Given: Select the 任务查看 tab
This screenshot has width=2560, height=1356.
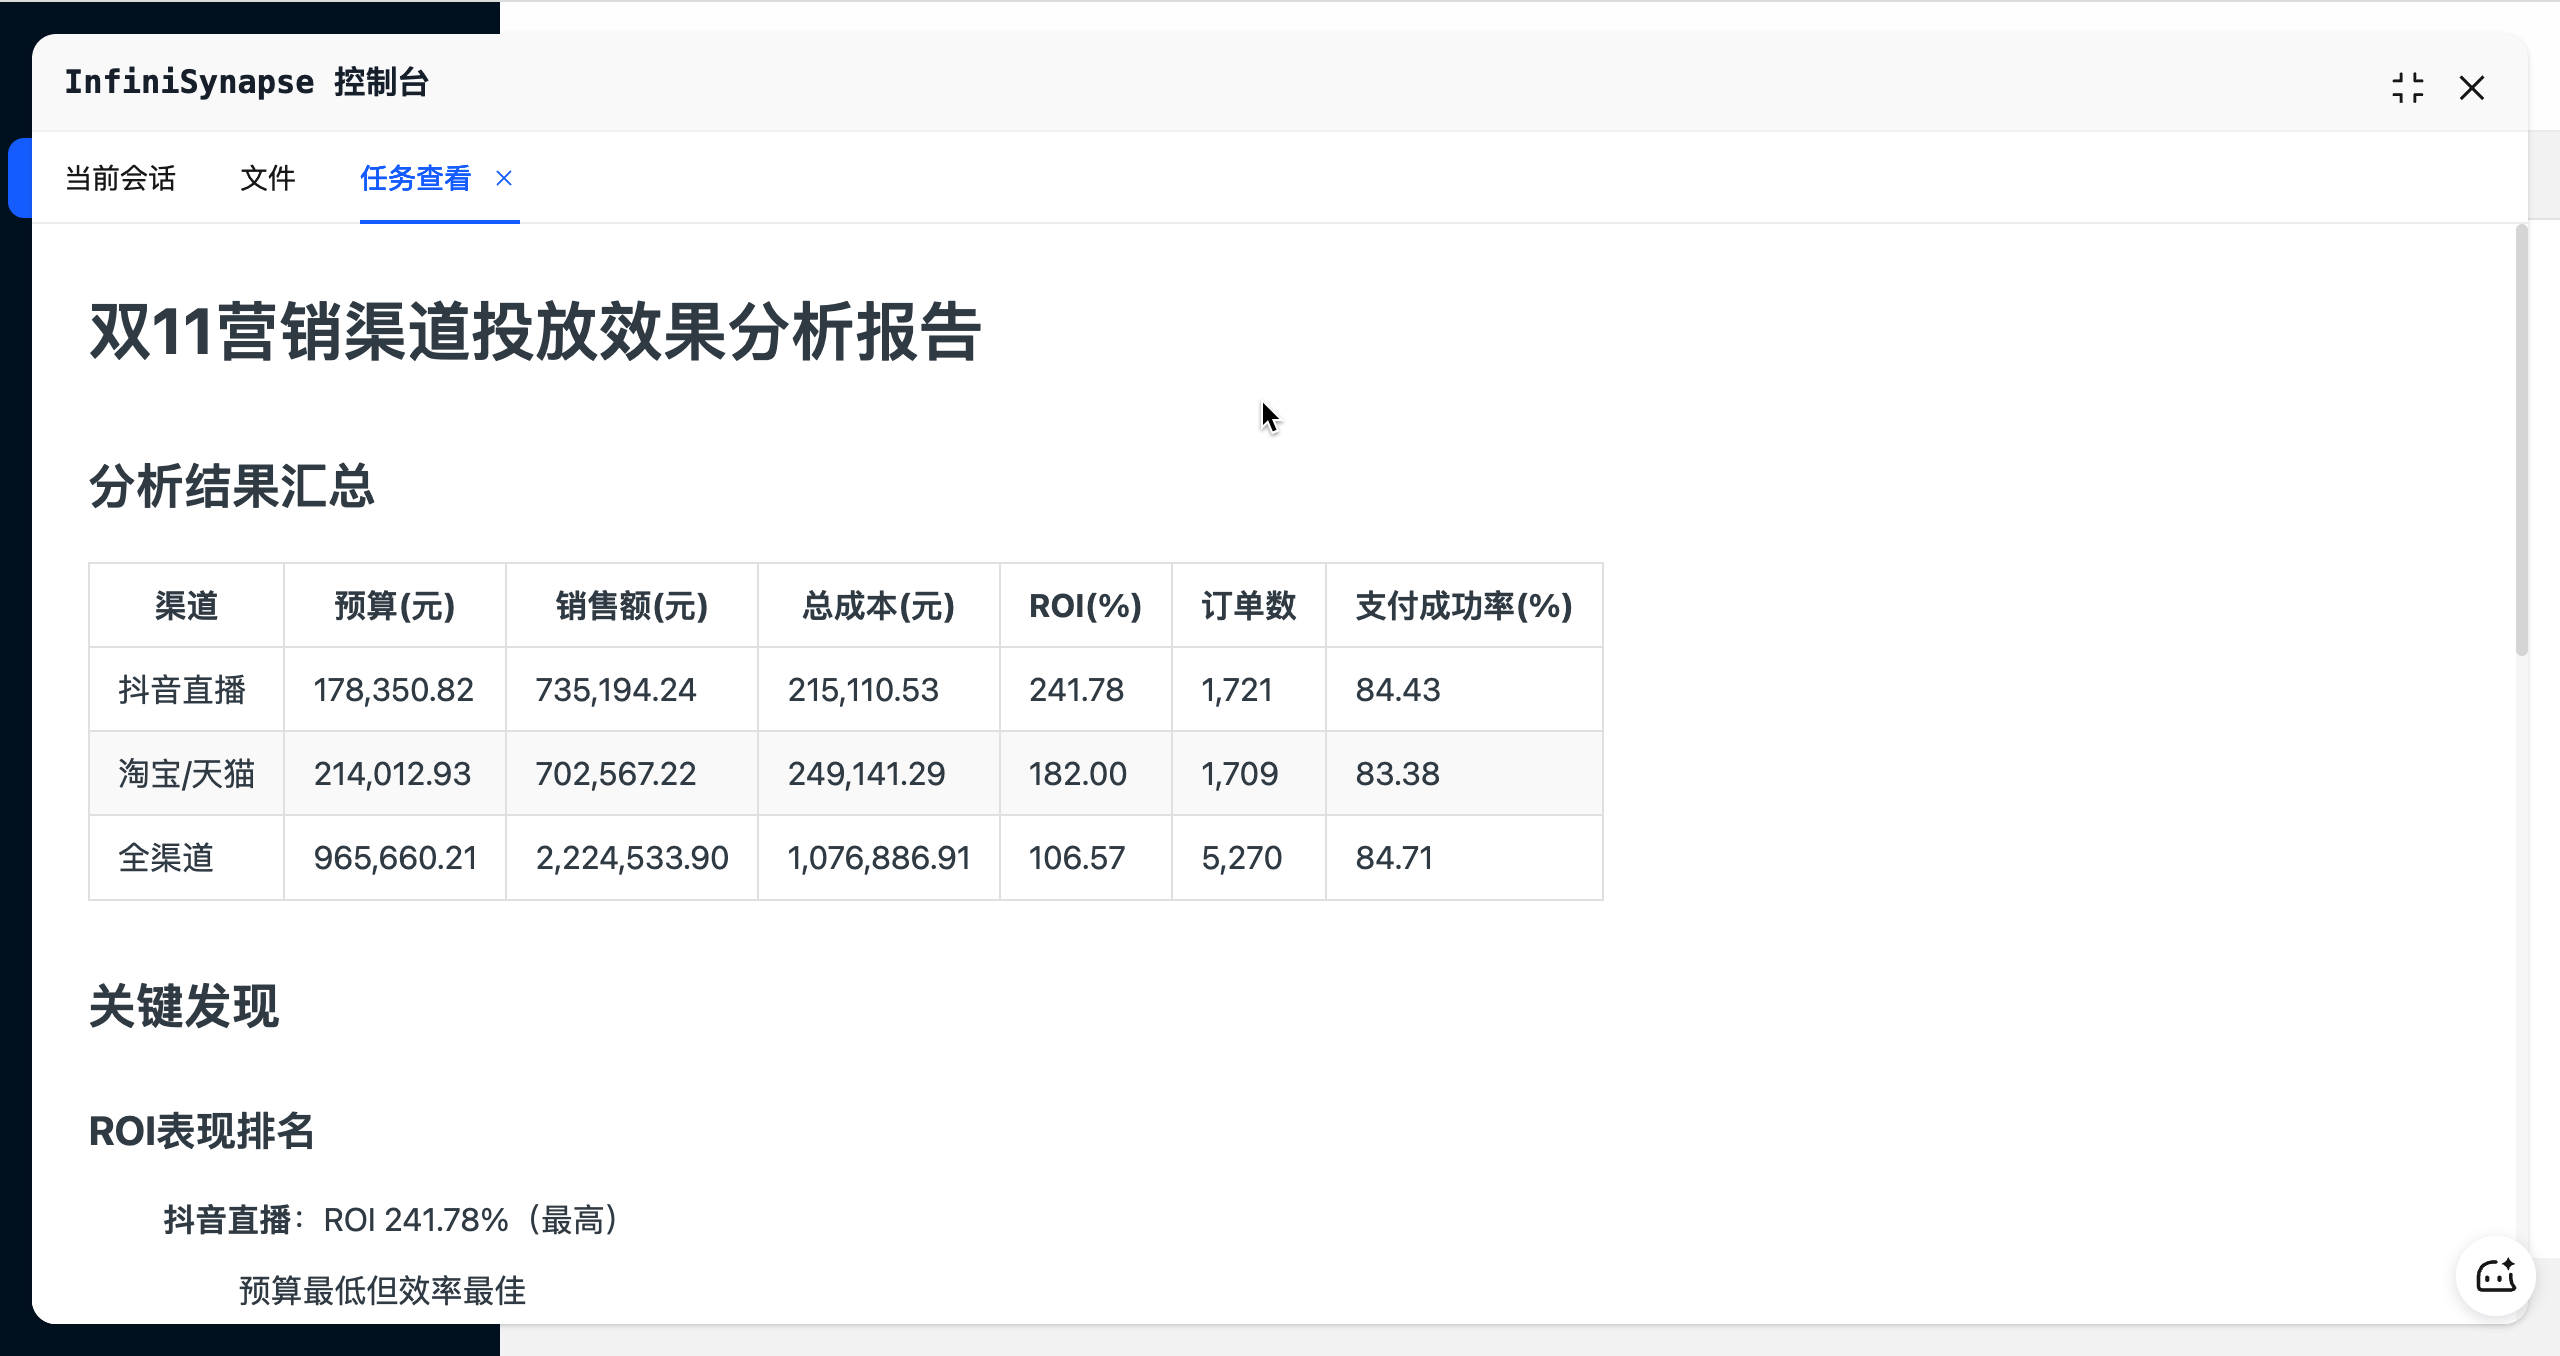Looking at the screenshot, I should [x=415, y=178].
